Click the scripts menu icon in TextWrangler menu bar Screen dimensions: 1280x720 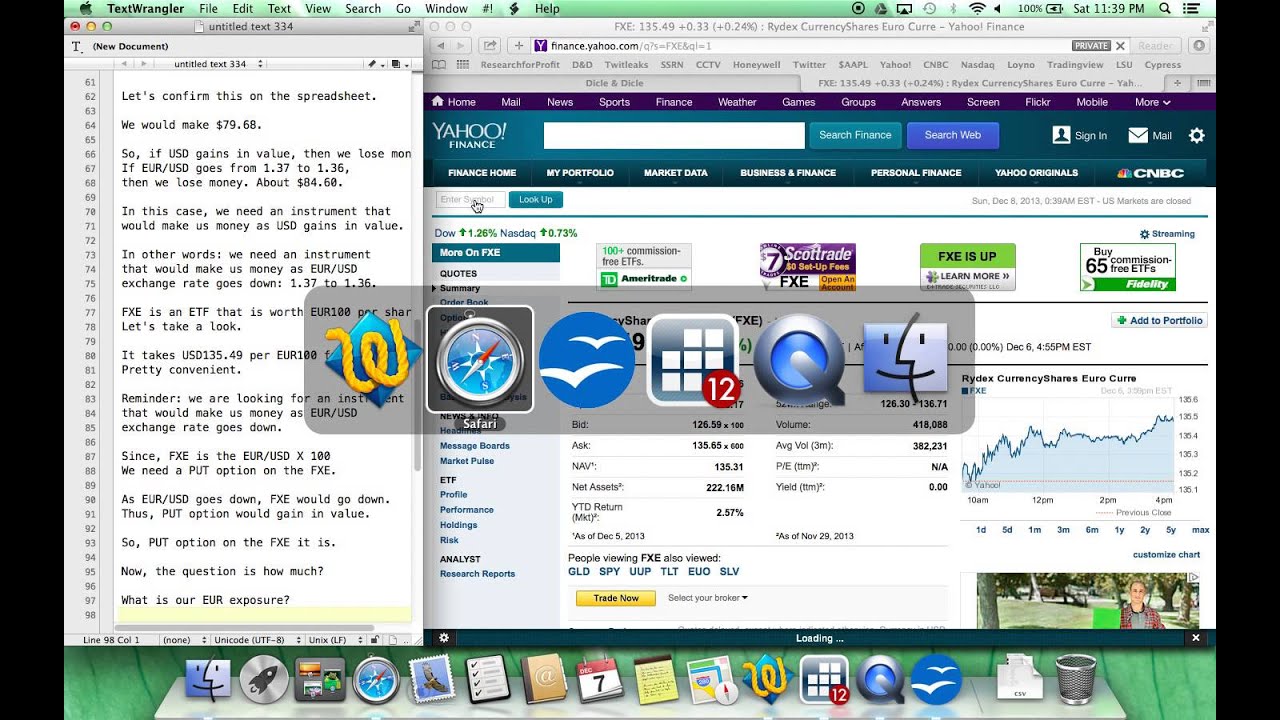pyautogui.click(x=514, y=8)
